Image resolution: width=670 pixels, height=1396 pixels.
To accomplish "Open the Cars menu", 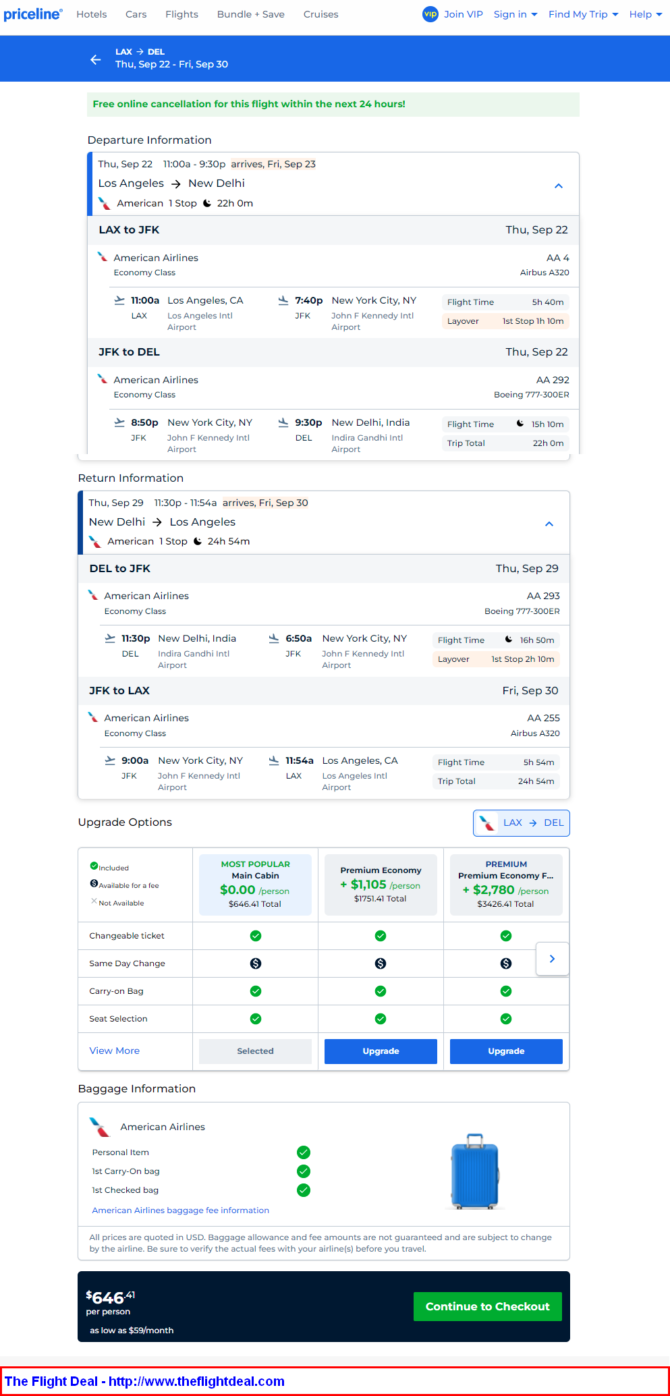I will tap(136, 14).
